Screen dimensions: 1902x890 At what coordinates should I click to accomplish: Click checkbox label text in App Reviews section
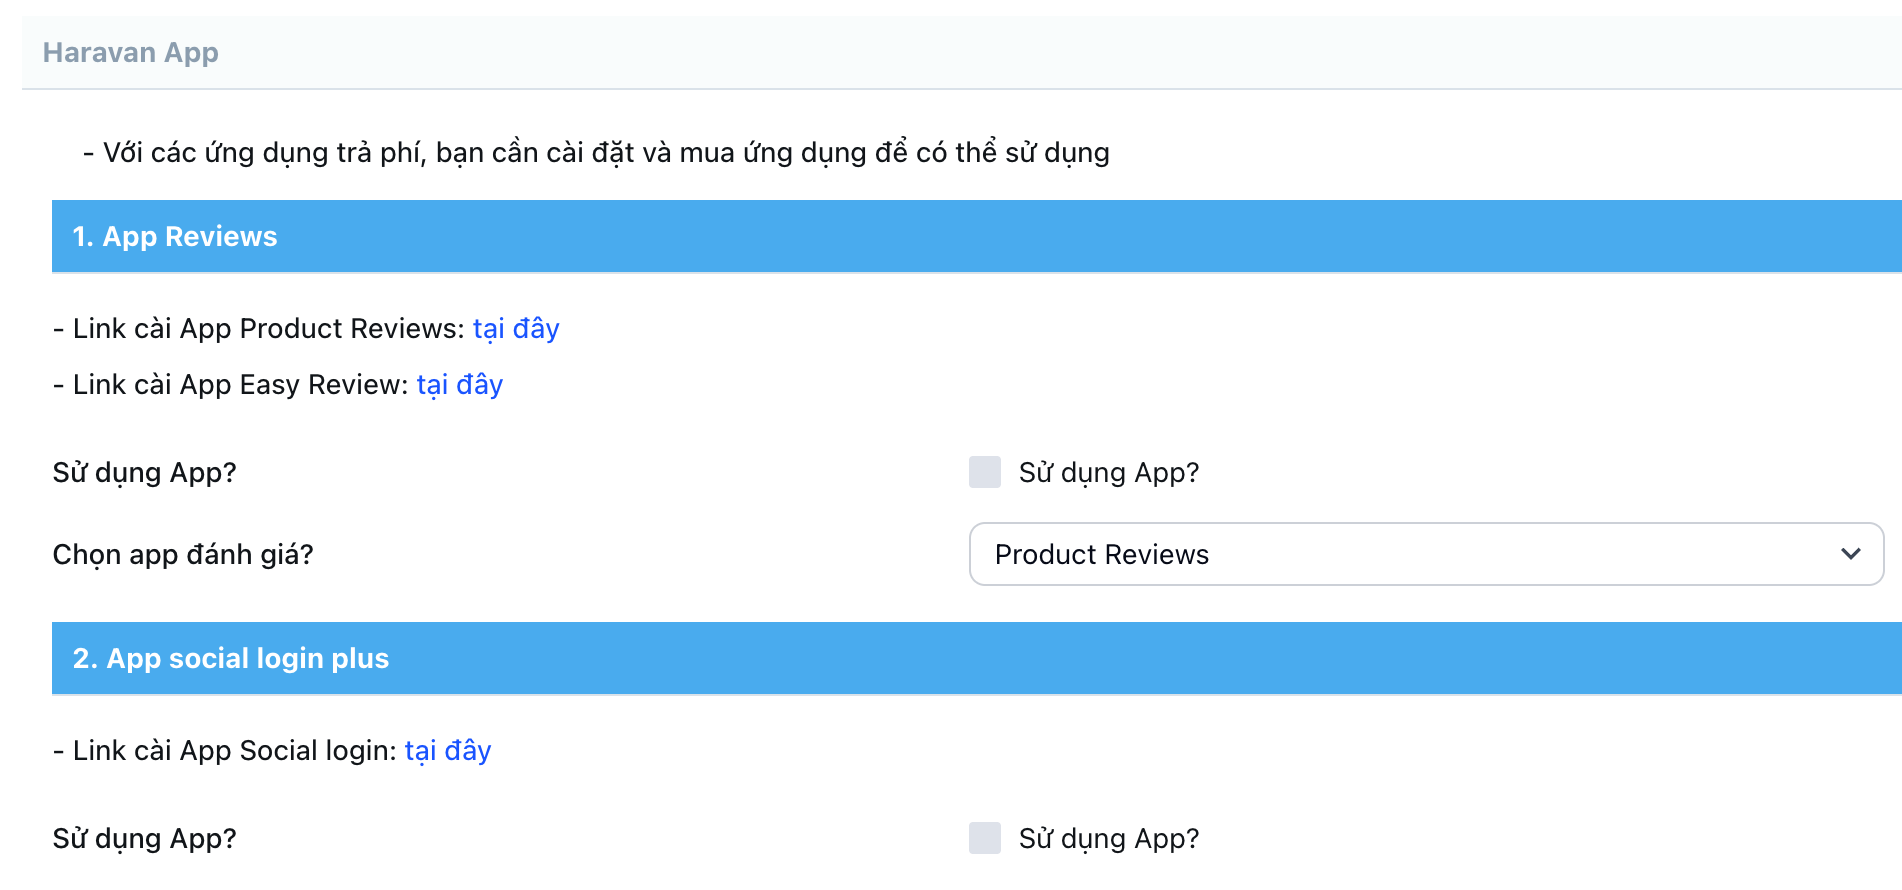tap(1108, 472)
